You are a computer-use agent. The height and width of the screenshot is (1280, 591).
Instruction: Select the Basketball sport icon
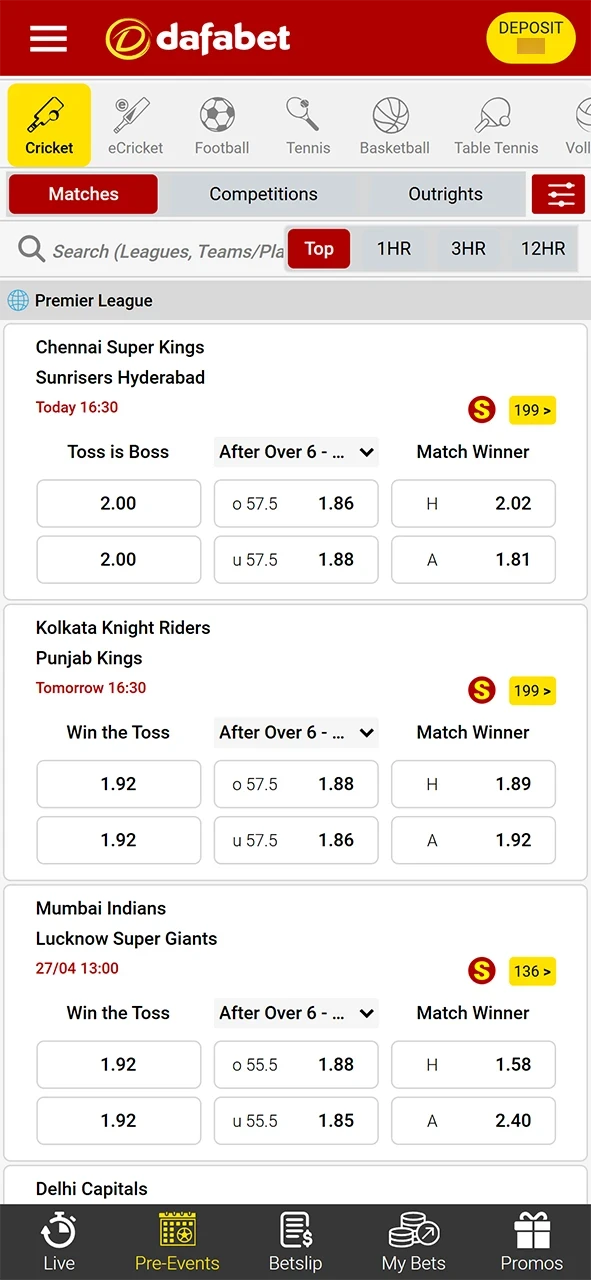394,122
